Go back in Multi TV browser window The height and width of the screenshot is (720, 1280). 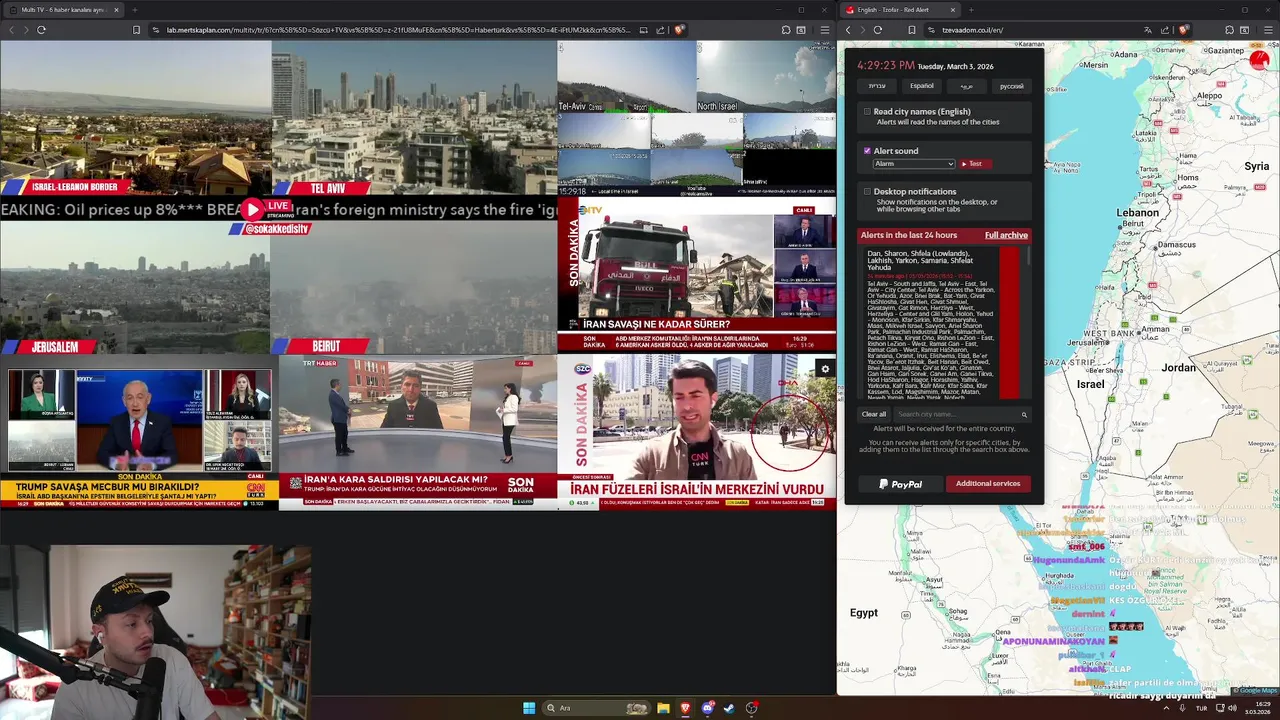[x=11, y=30]
